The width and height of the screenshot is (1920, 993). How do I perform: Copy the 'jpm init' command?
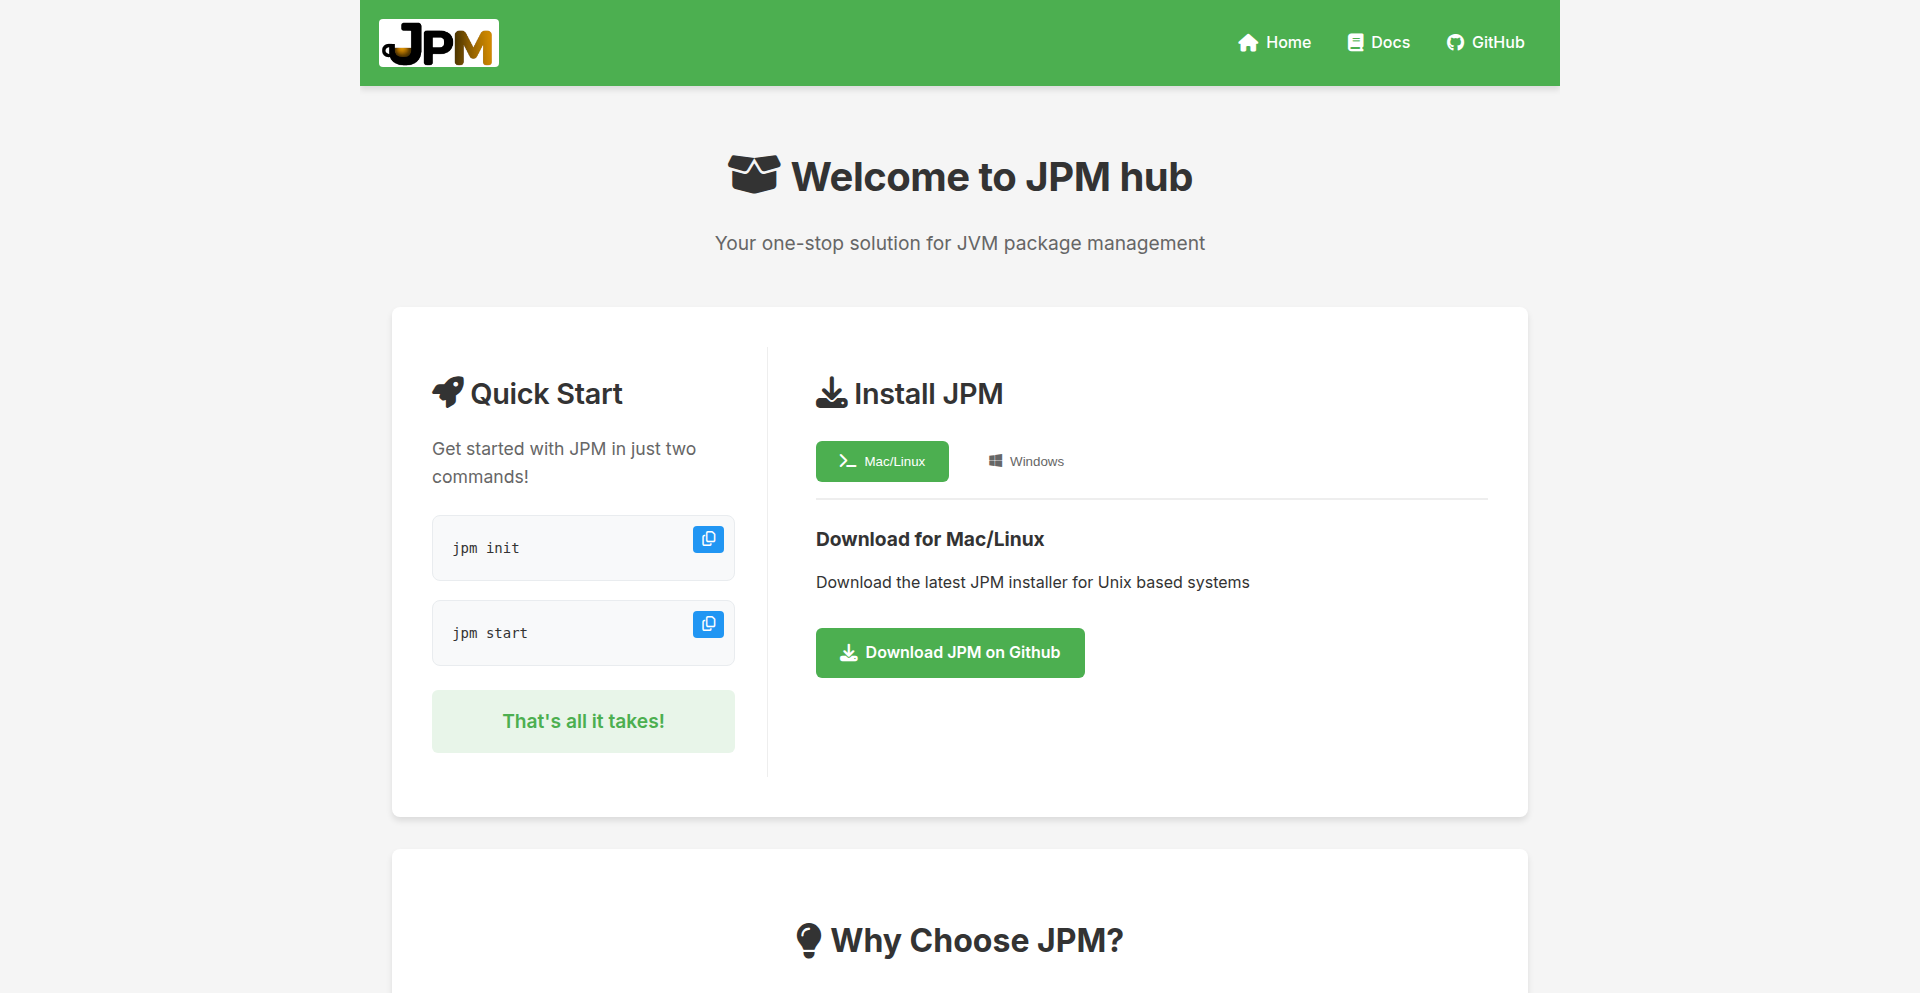coord(708,539)
